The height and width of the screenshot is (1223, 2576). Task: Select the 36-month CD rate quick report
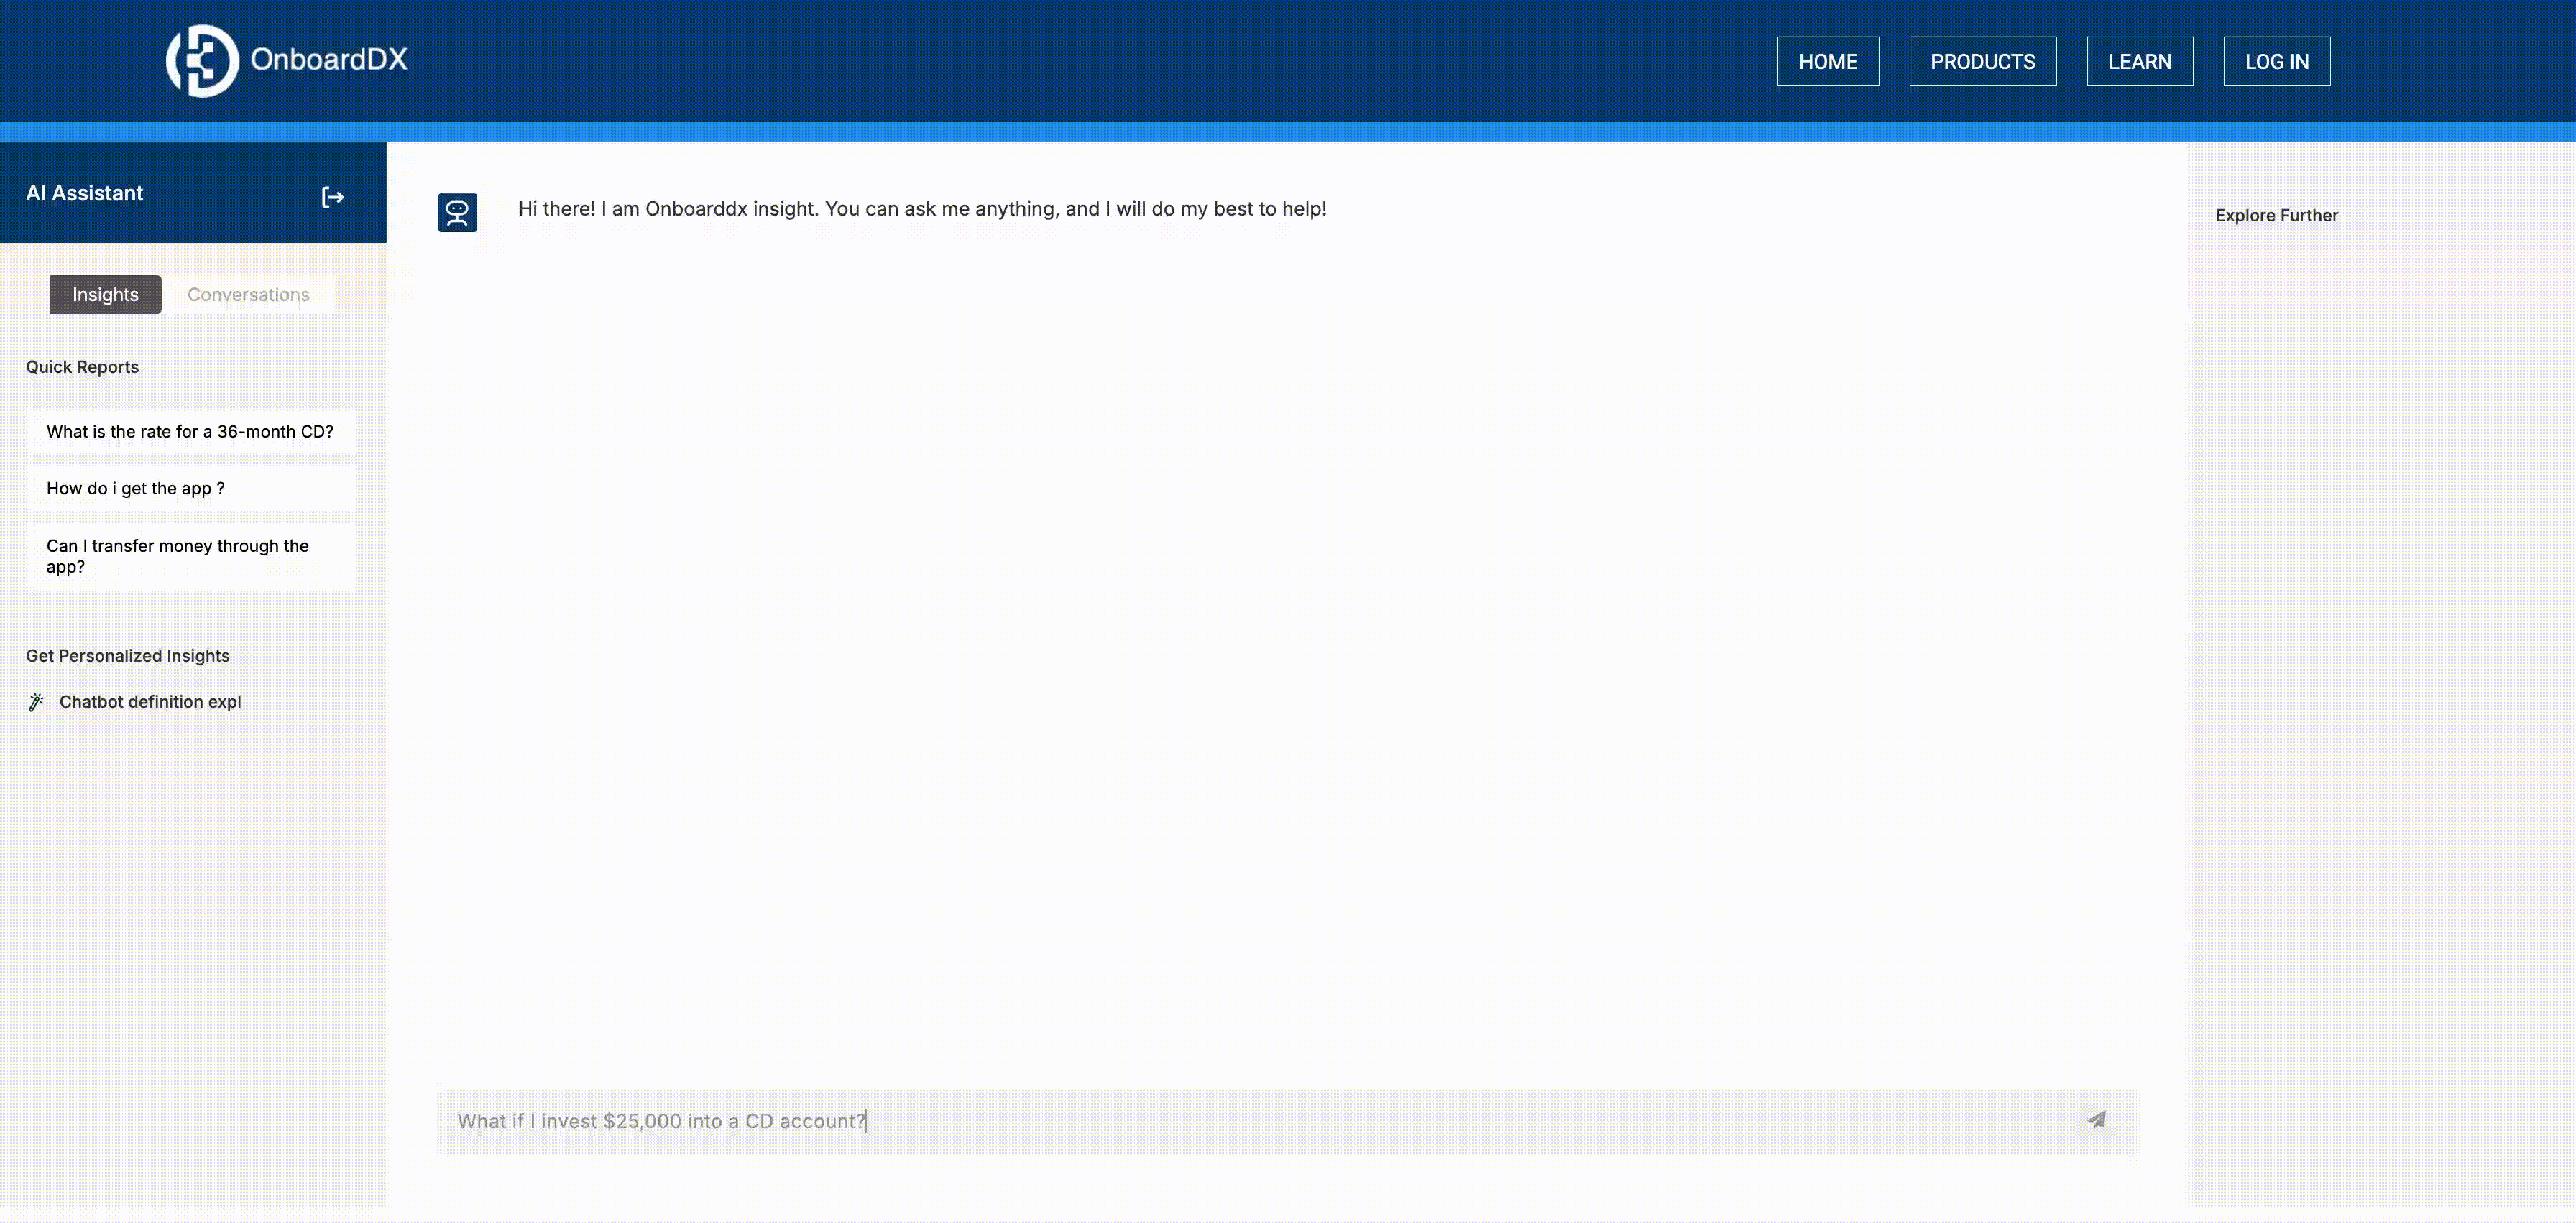coord(189,430)
